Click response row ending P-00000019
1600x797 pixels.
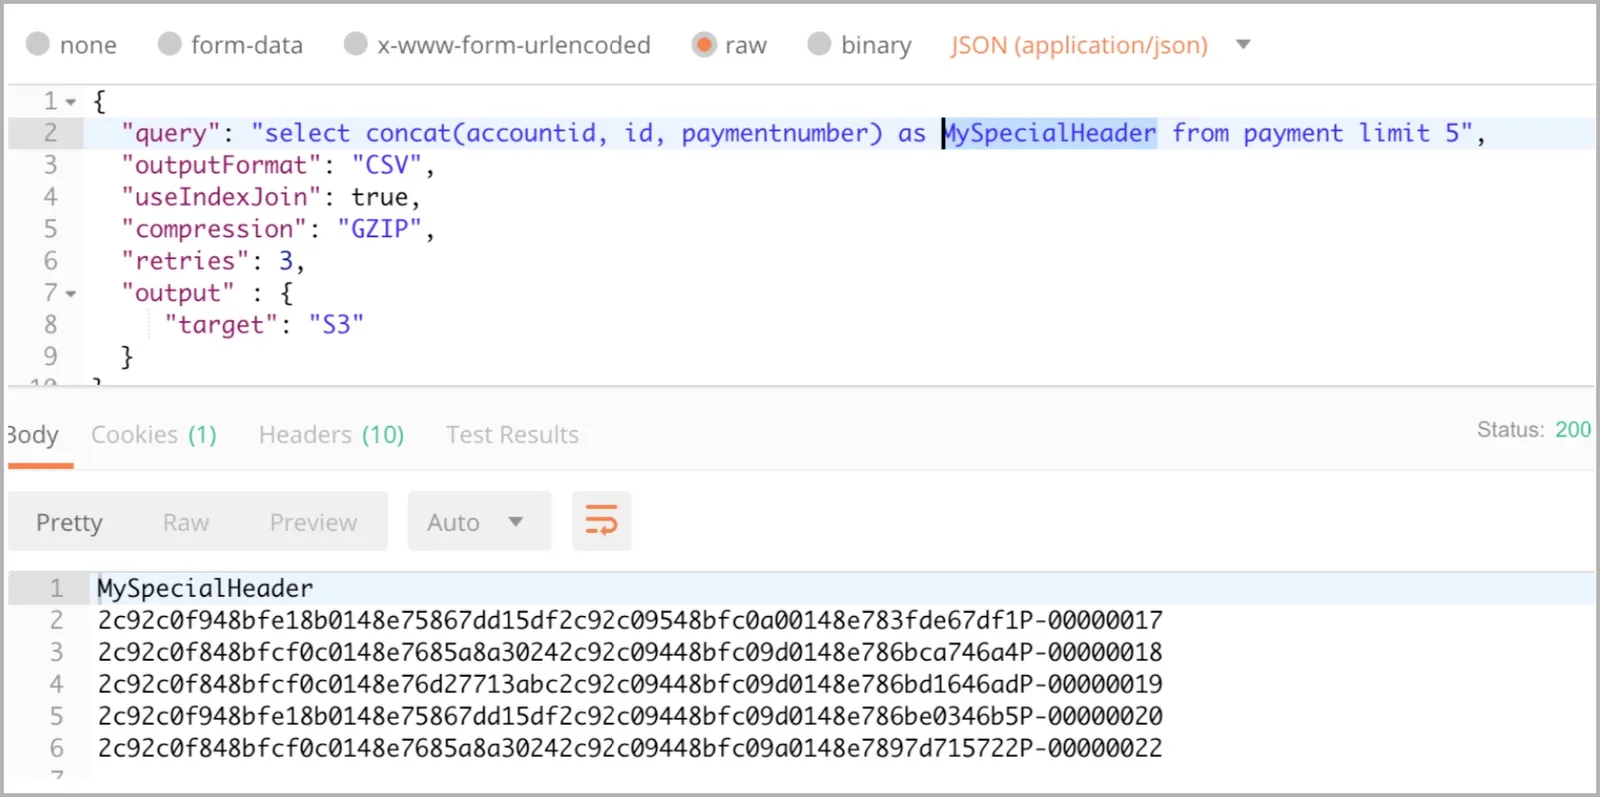(630, 684)
